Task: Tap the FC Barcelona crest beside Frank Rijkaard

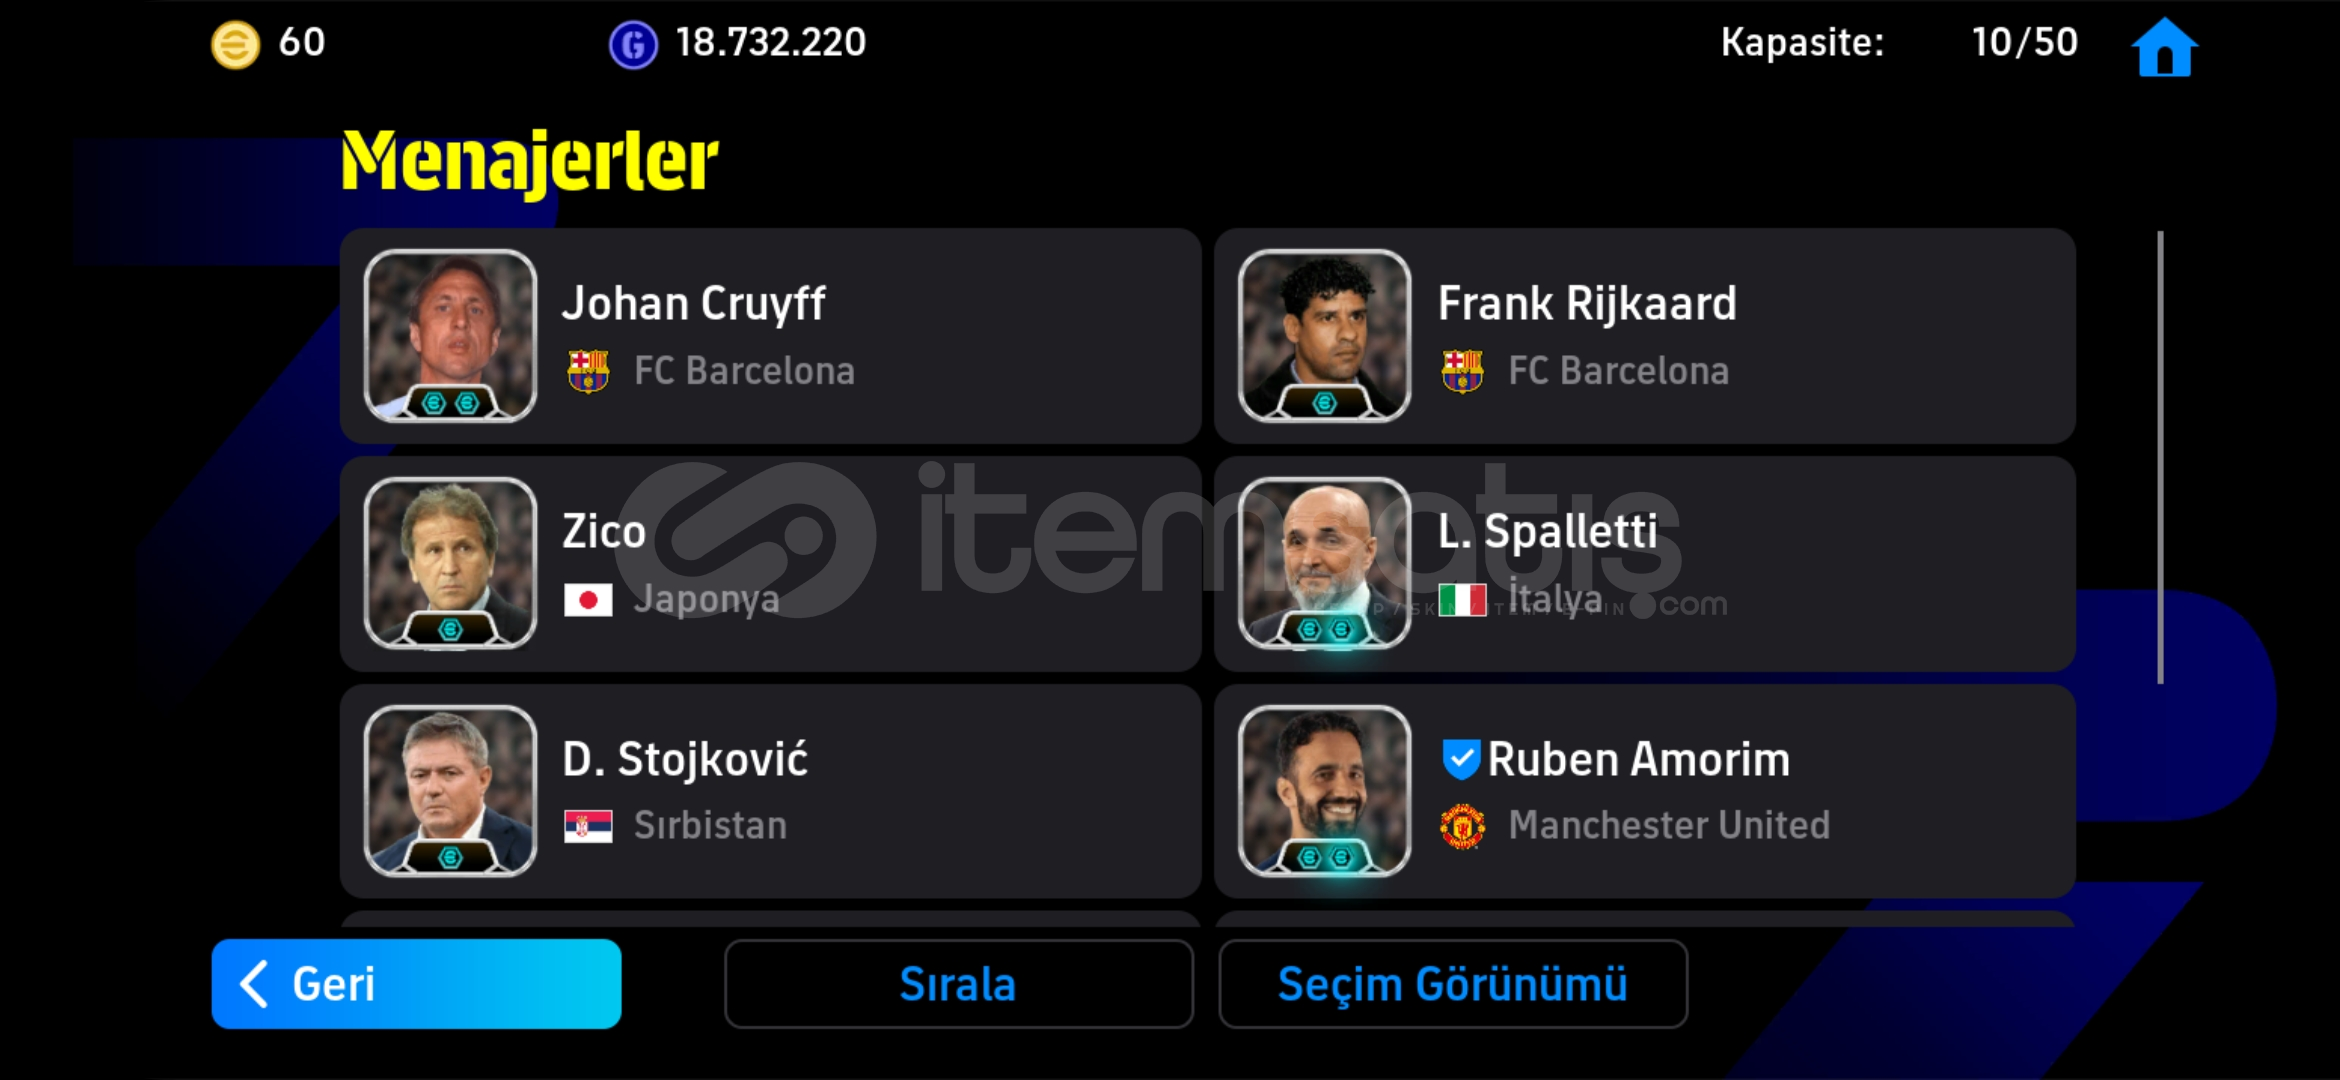Action: (1462, 371)
